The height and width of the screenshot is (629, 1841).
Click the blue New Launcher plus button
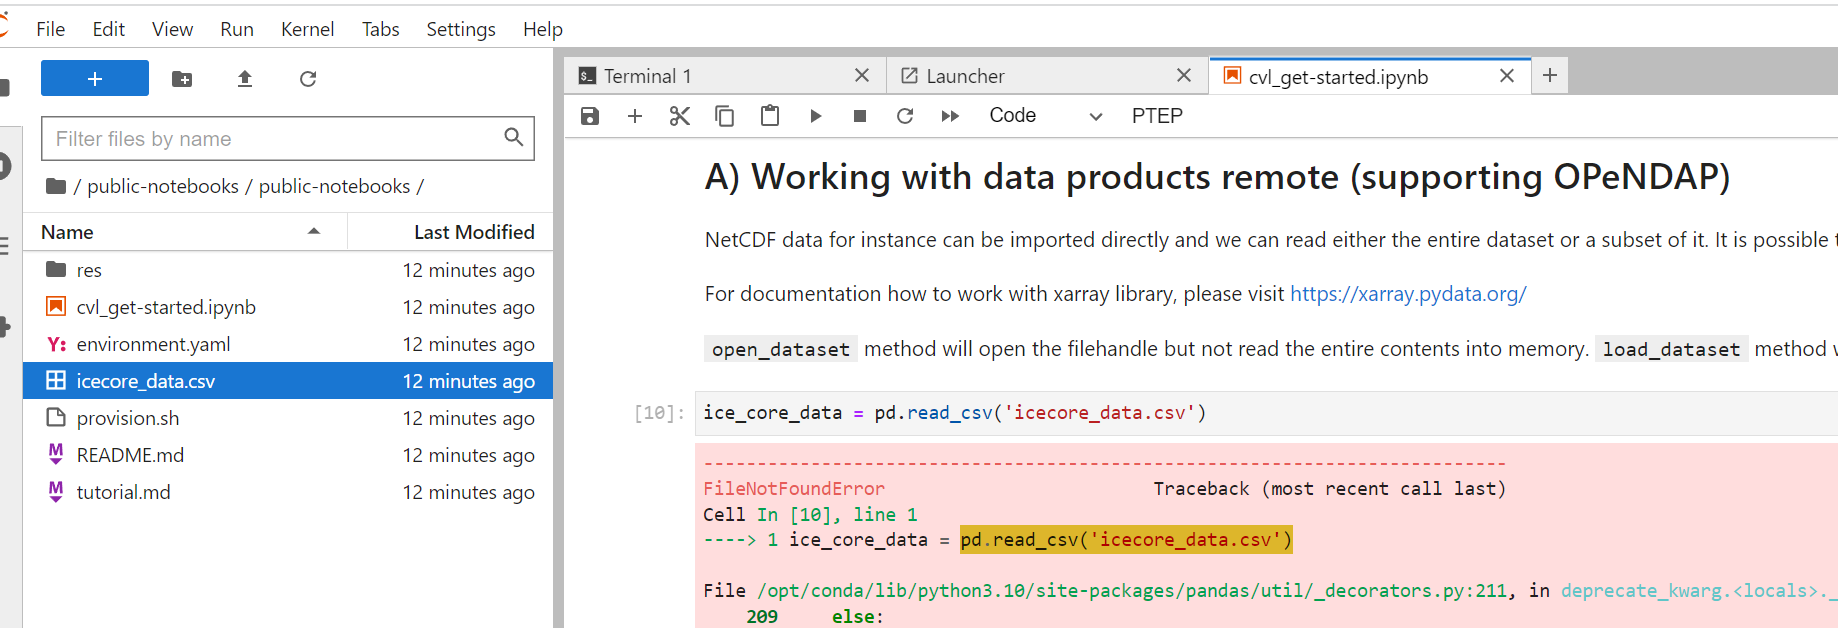[95, 78]
